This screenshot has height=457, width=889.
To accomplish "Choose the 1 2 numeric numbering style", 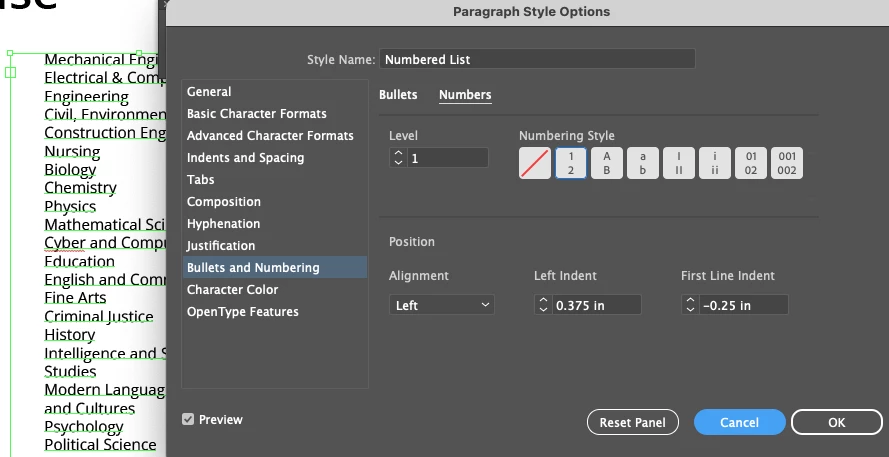I will 571,163.
